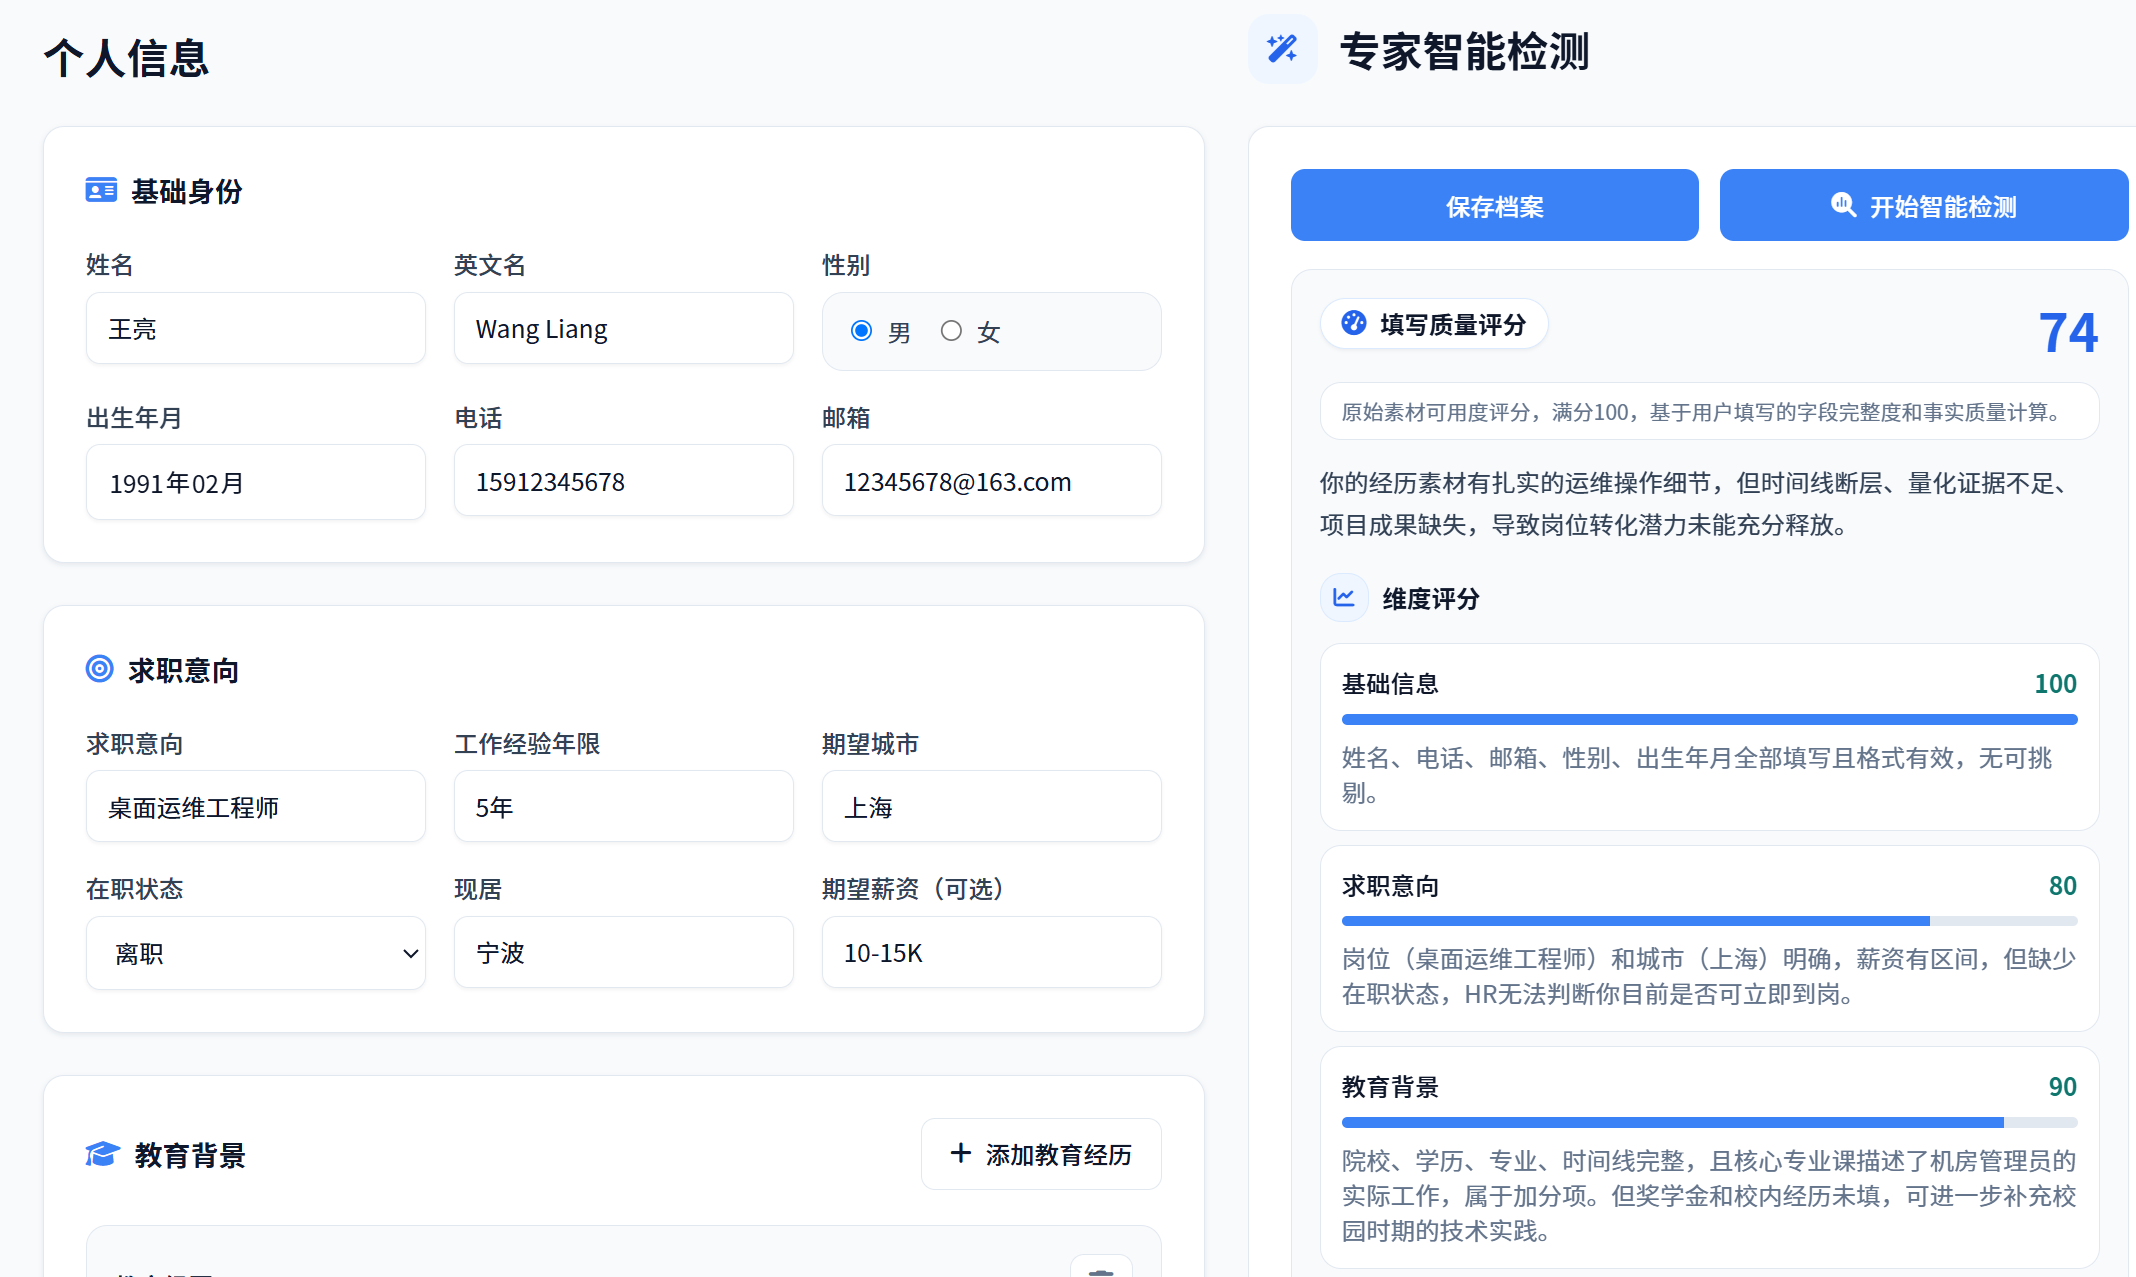
Task: Click the 邮箱 field with 12345678@163.com
Action: point(992,481)
